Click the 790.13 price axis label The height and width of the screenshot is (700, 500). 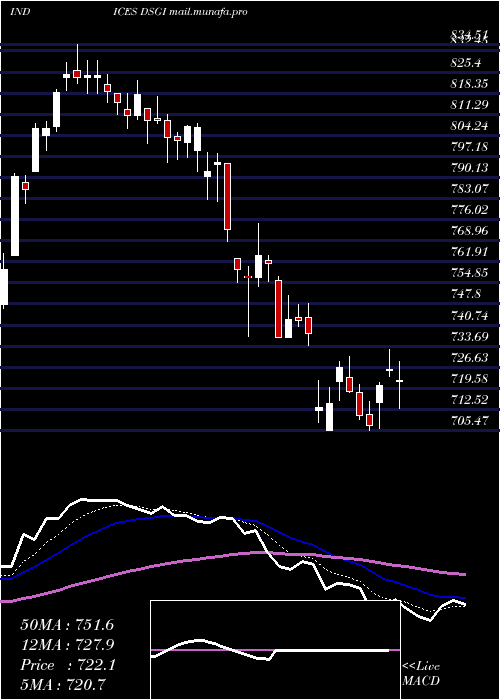pos(468,168)
